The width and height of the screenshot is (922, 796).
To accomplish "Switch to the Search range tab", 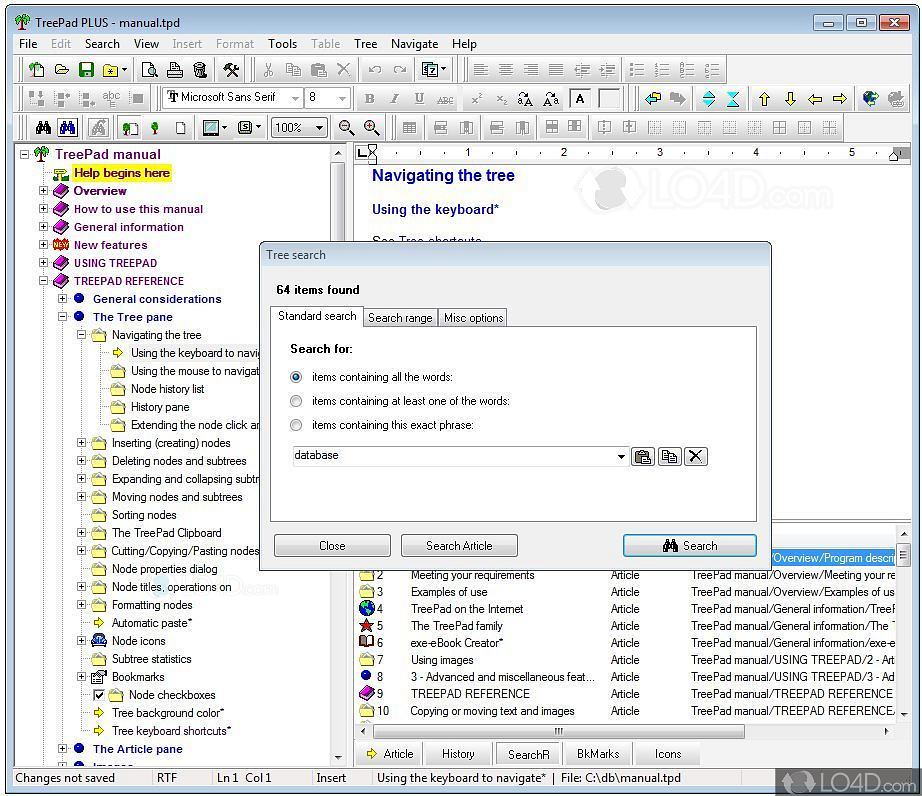I will pos(400,318).
